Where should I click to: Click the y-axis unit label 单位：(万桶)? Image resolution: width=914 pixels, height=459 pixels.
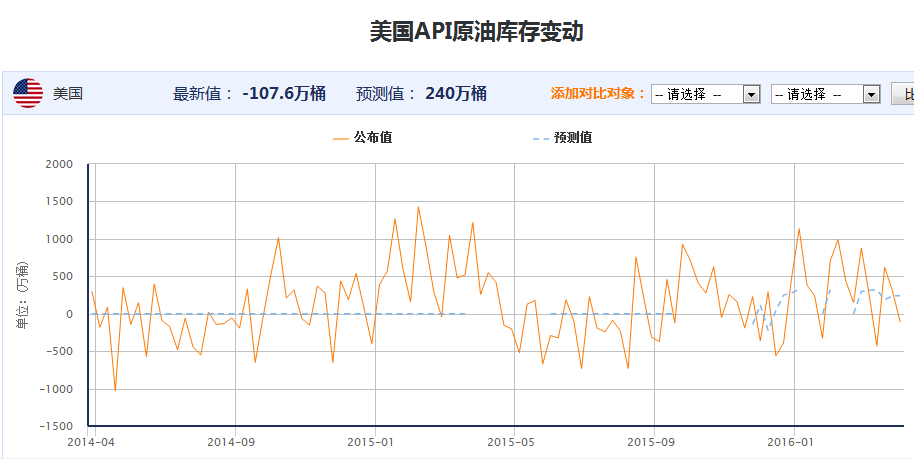pyautogui.click(x=22, y=295)
